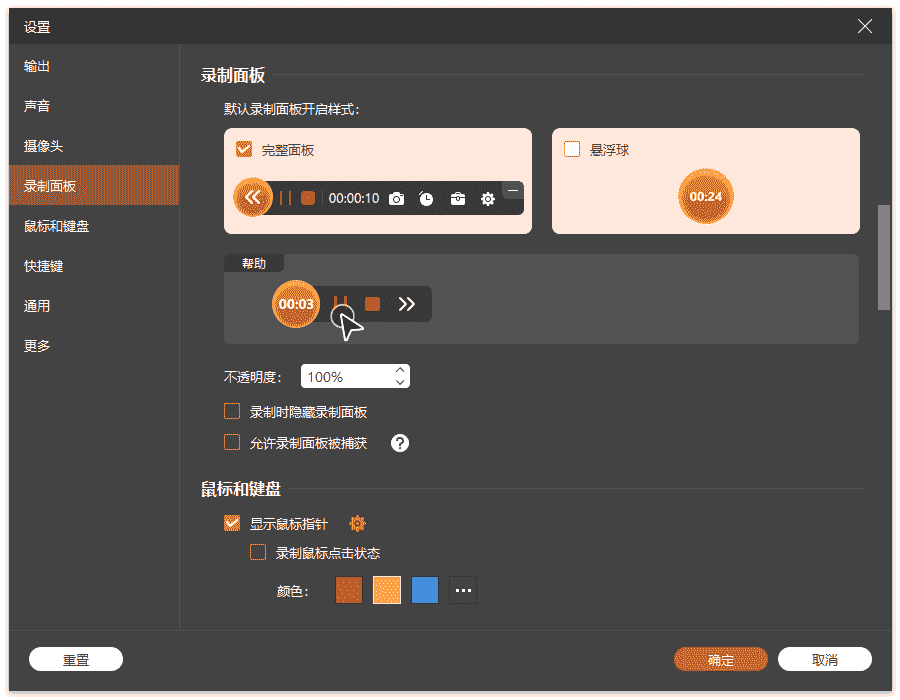The image size is (900, 700).
Task: Select the blue color swatch
Action: (x=425, y=590)
